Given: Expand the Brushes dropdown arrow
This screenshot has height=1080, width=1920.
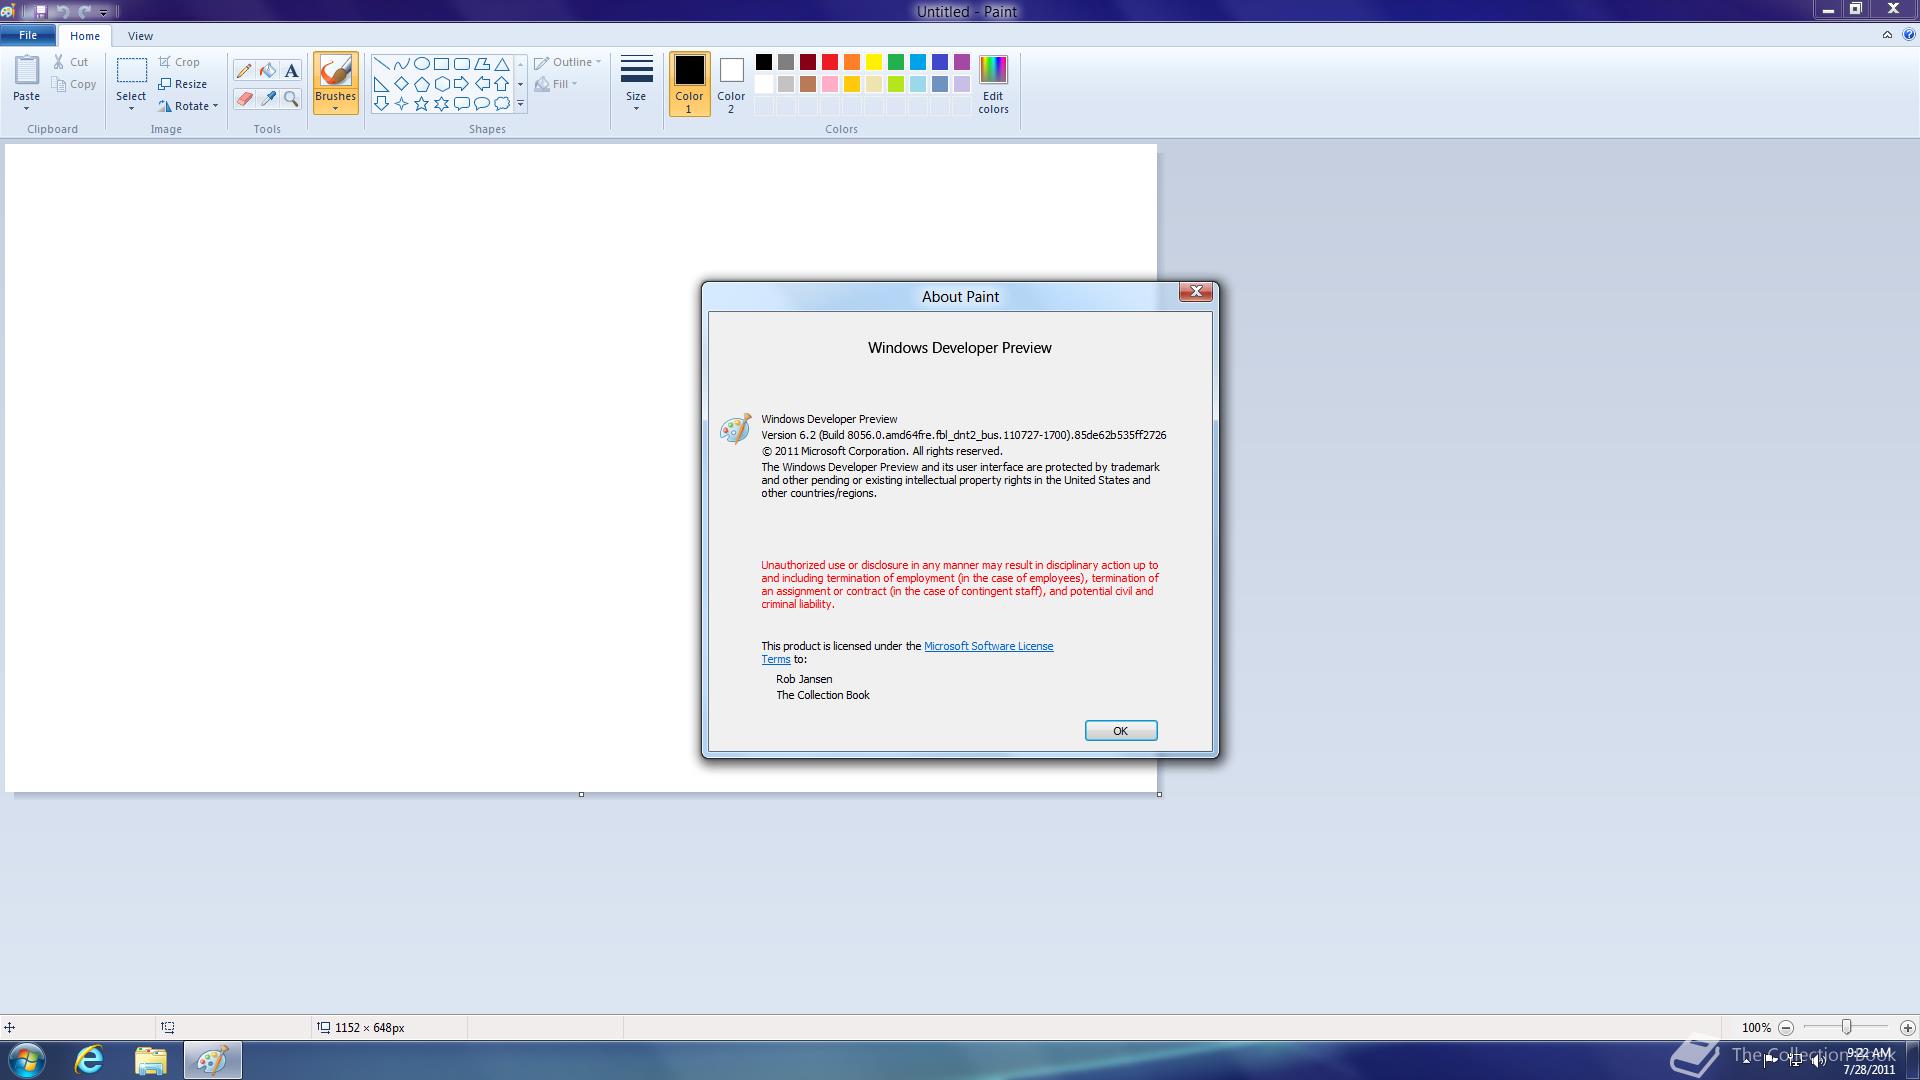Looking at the screenshot, I should [335, 107].
